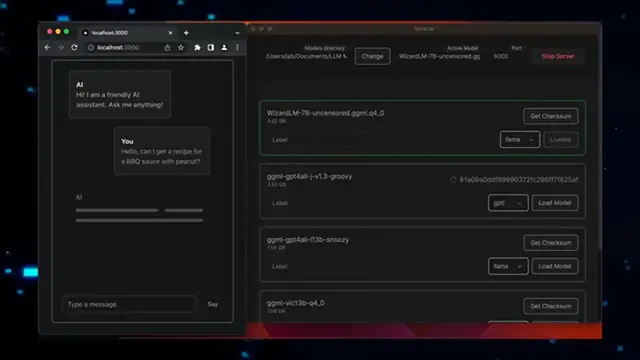This screenshot has width=640, height=360.
Task: Click the gpt4all-j groovy checksum hash
Action: (x=519, y=180)
